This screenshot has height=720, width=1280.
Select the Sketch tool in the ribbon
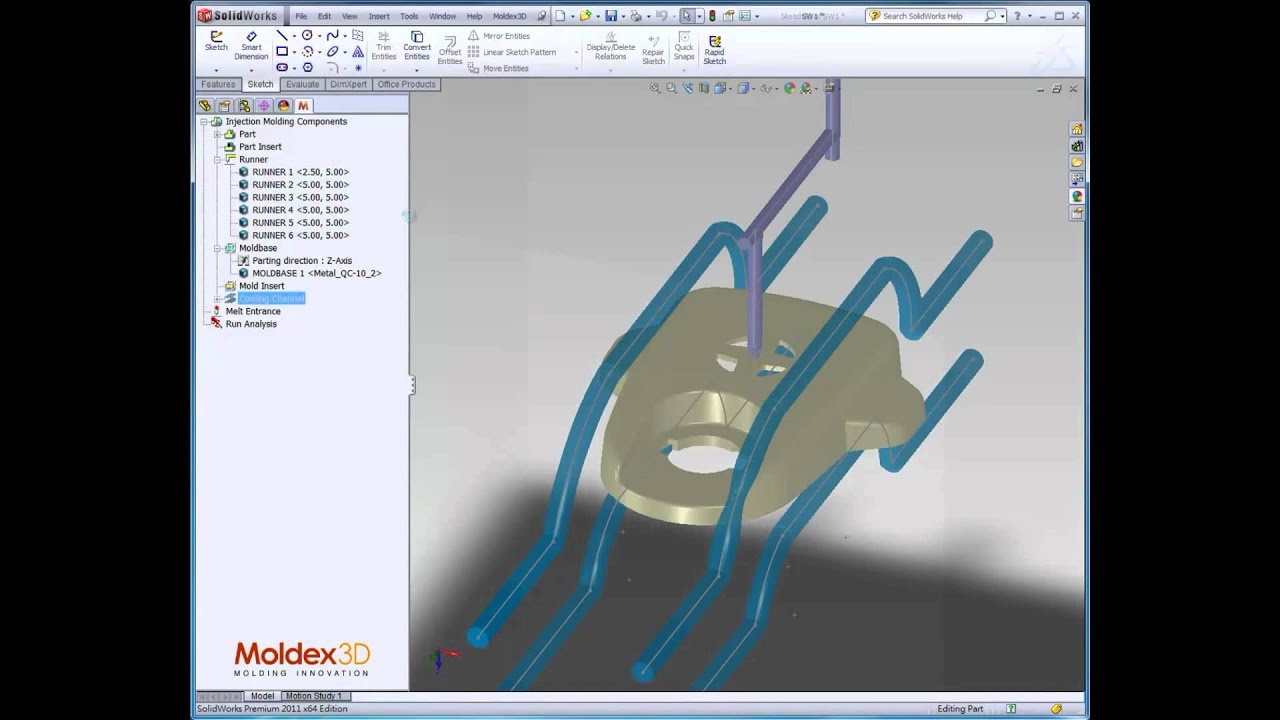coord(216,41)
